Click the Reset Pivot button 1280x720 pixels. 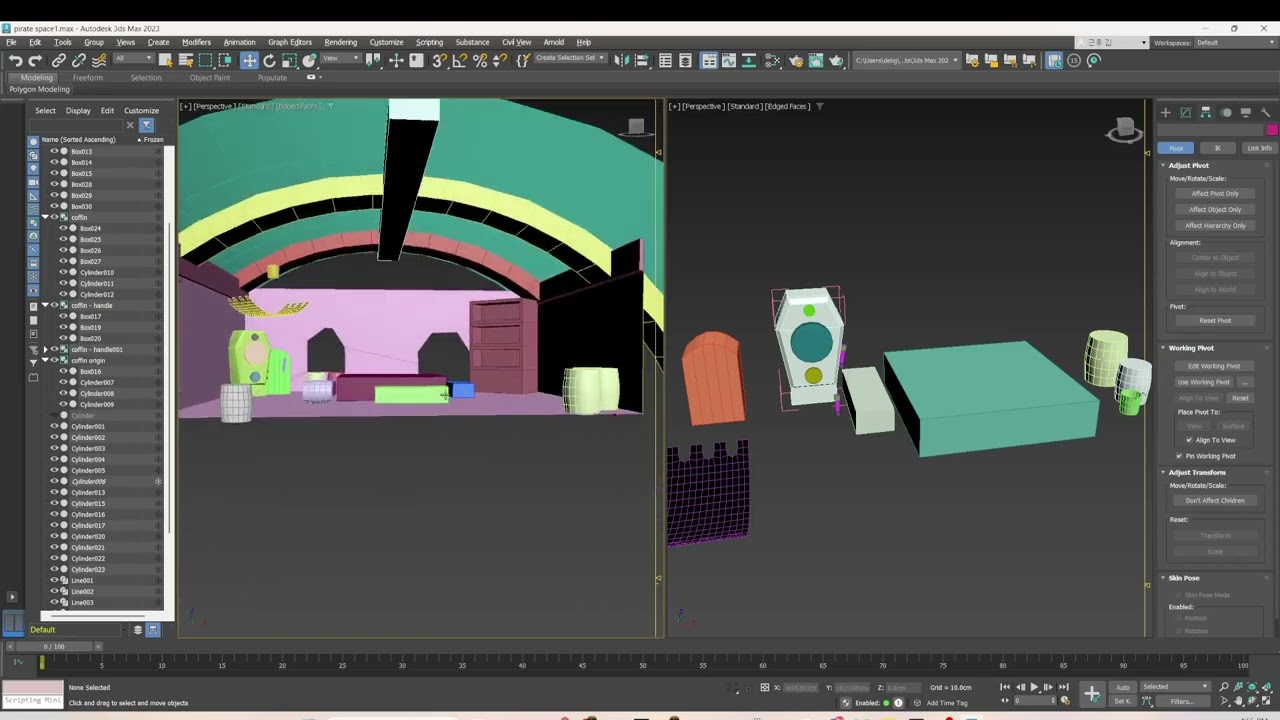coord(1215,320)
